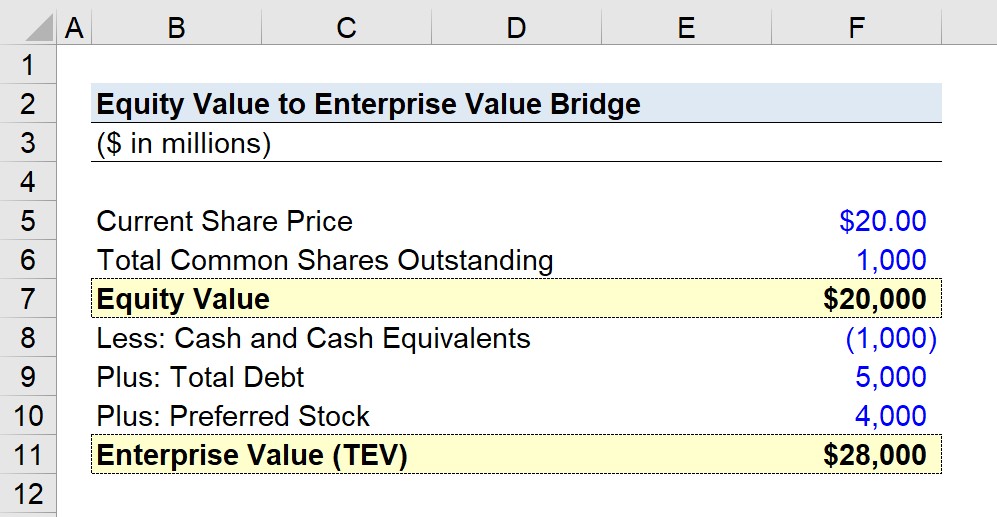Click the $28,000 Enterprise Value cell
The width and height of the screenshot is (997, 517).
856,455
